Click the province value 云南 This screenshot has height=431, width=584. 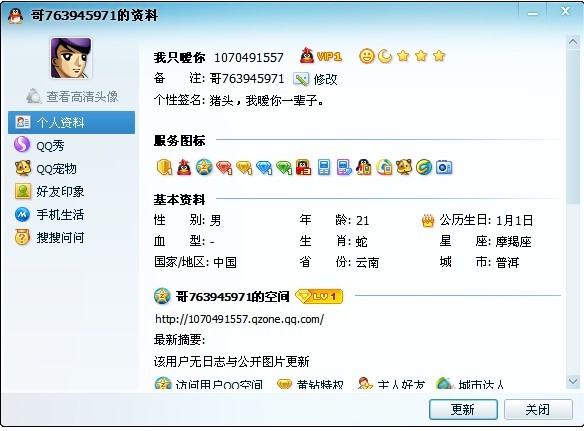pyautogui.click(x=367, y=262)
